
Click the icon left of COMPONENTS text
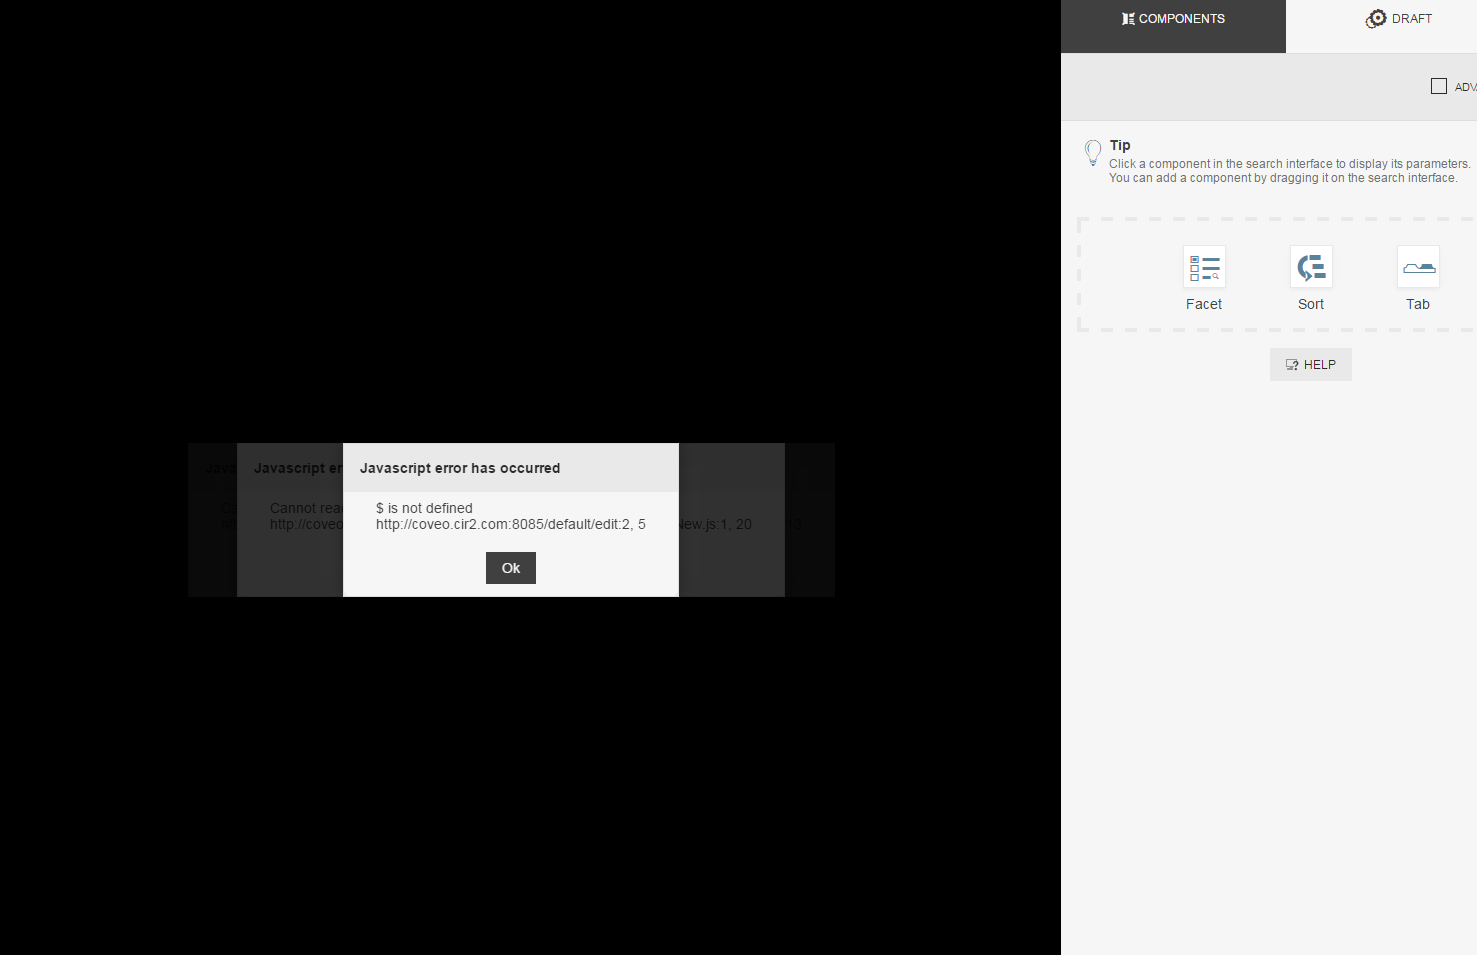pyautogui.click(x=1128, y=19)
